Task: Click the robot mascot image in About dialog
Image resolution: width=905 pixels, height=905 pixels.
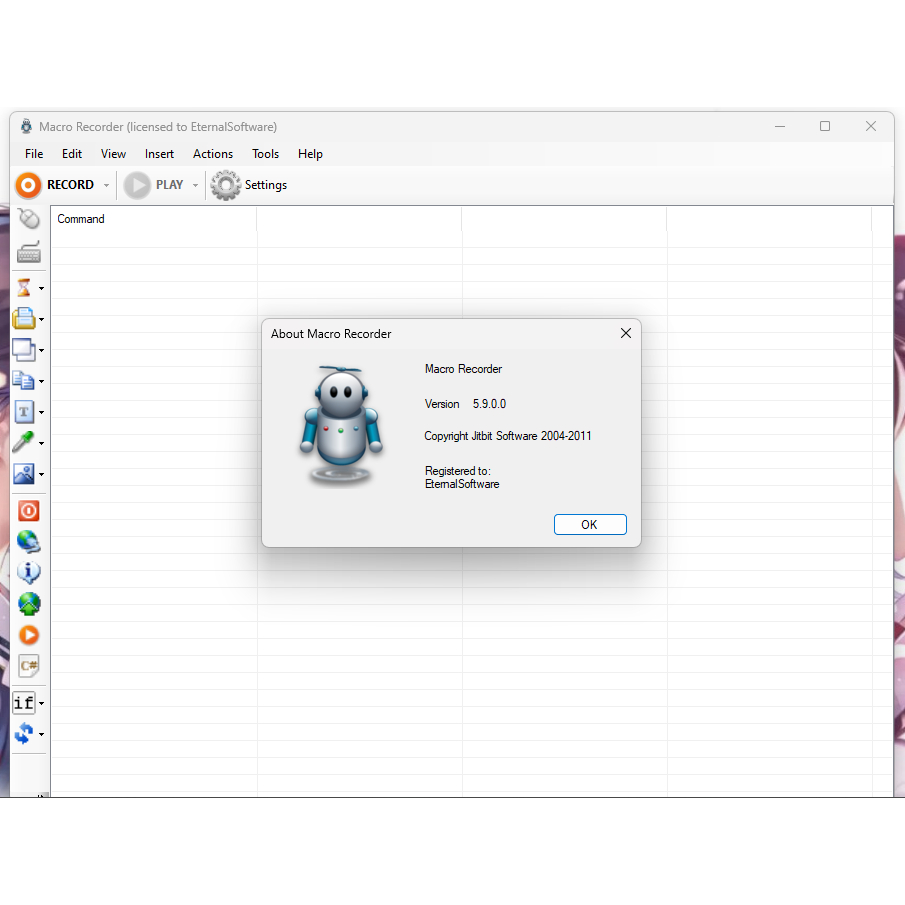Action: (x=341, y=425)
